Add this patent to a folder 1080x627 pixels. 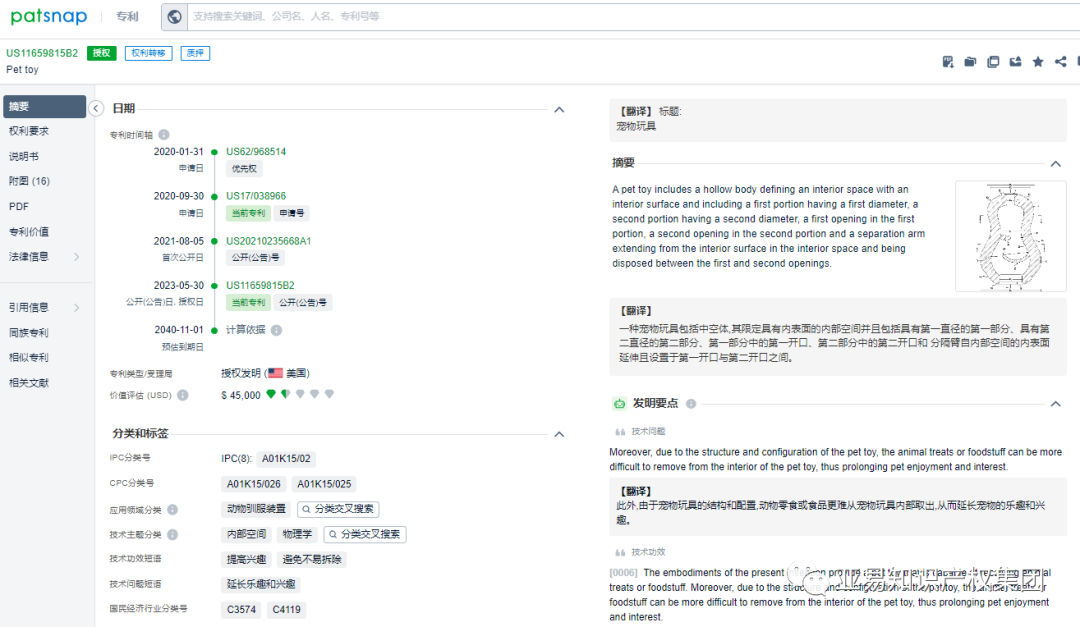(x=970, y=61)
